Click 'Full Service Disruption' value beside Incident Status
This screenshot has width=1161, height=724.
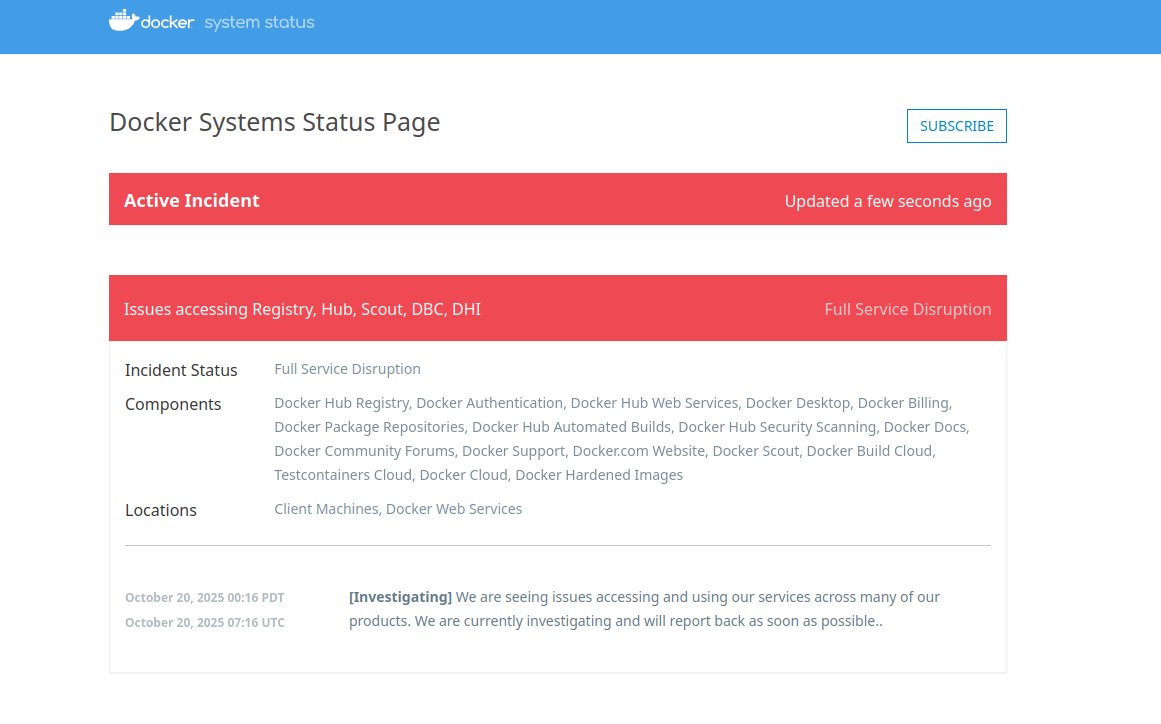pyautogui.click(x=347, y=369)
